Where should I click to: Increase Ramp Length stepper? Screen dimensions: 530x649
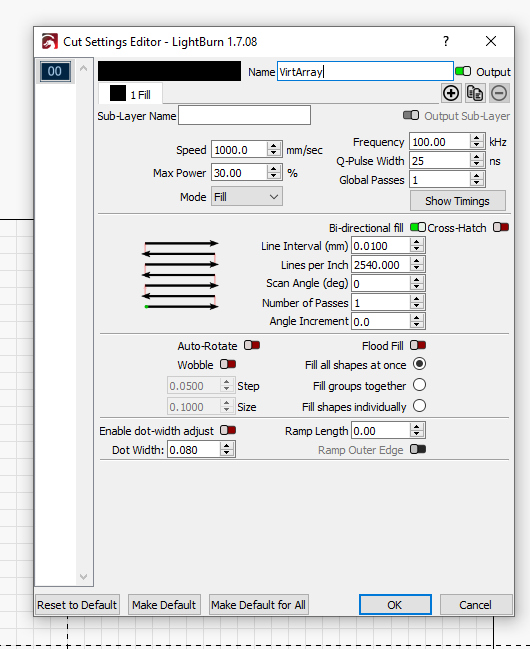[417, 427]
